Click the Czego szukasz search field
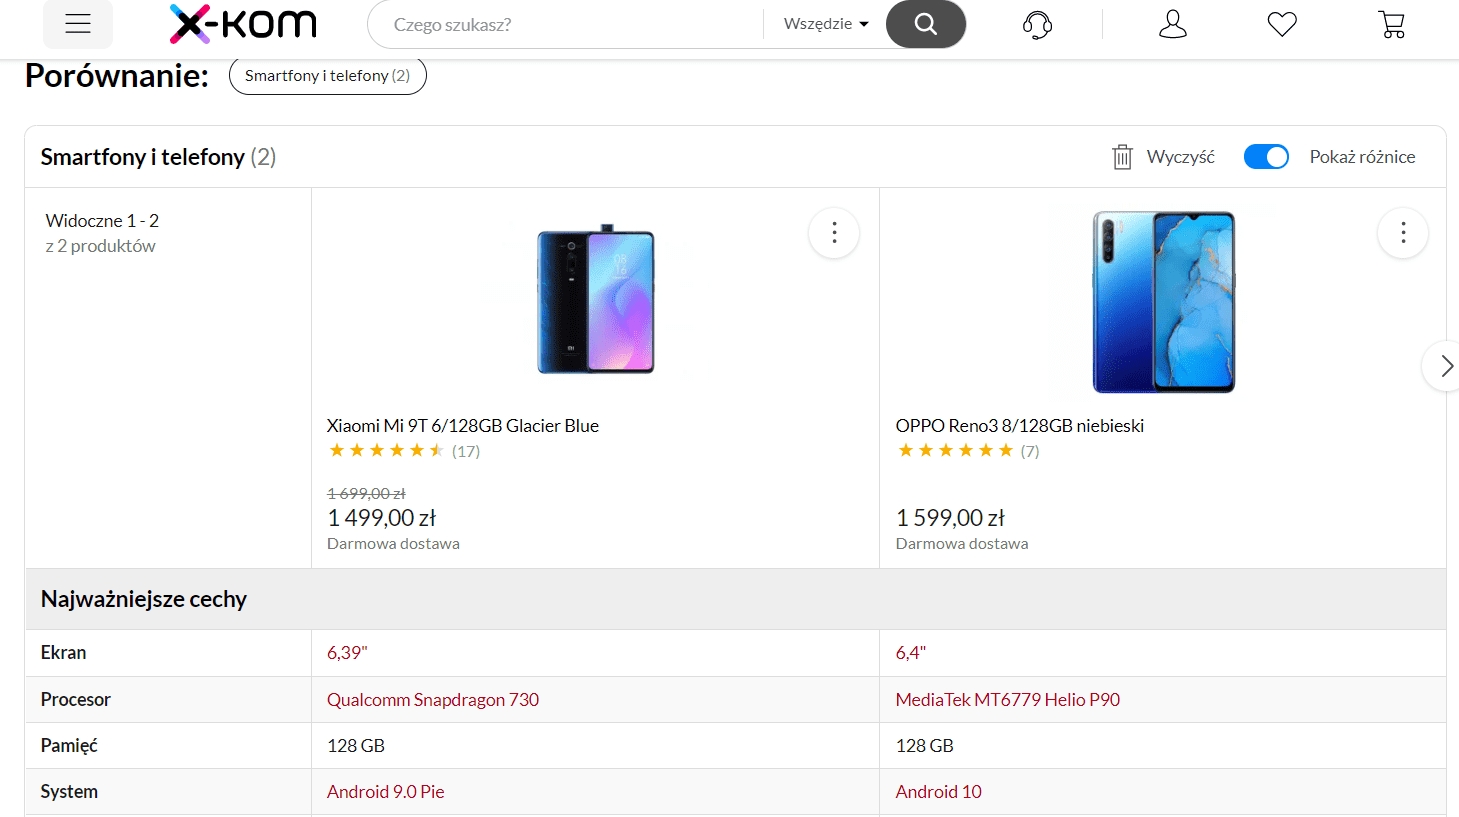 [x=565, y=24]
